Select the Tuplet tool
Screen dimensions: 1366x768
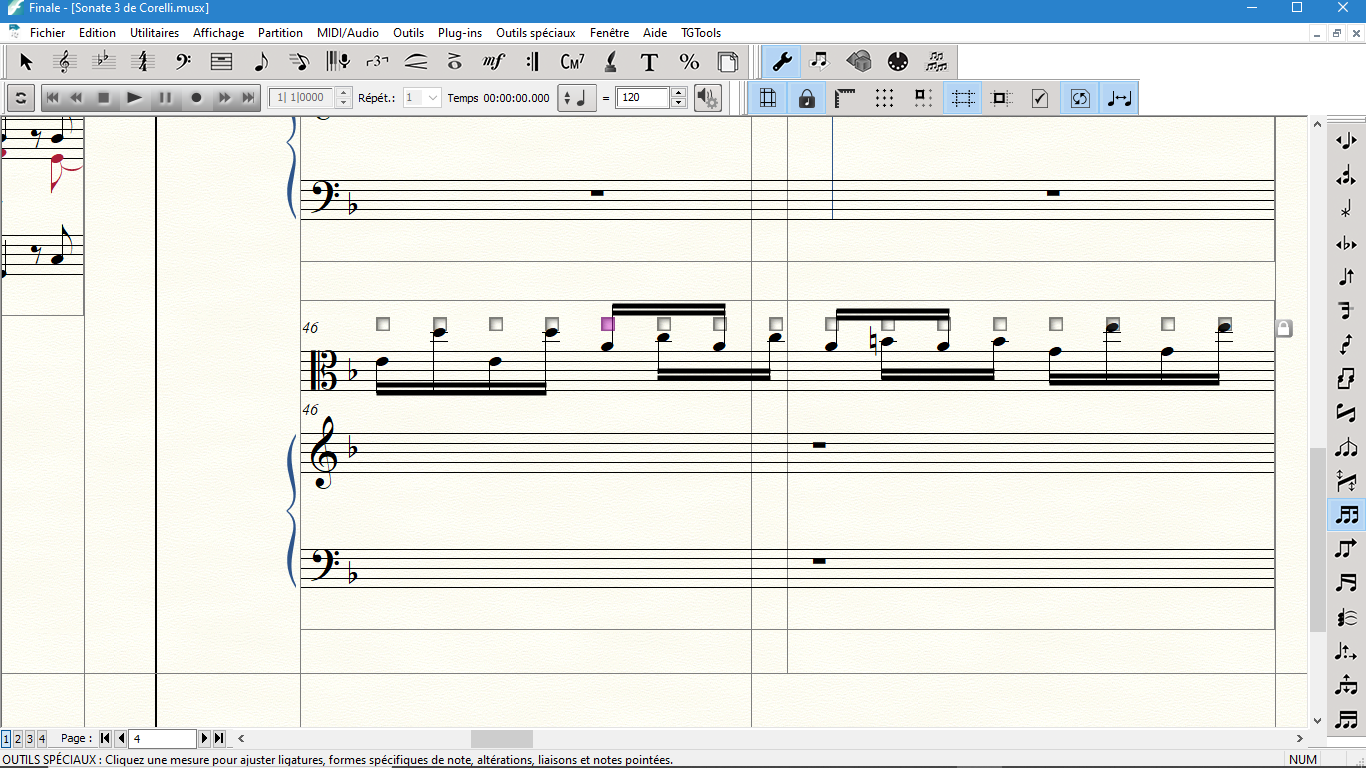coord(377,62)
